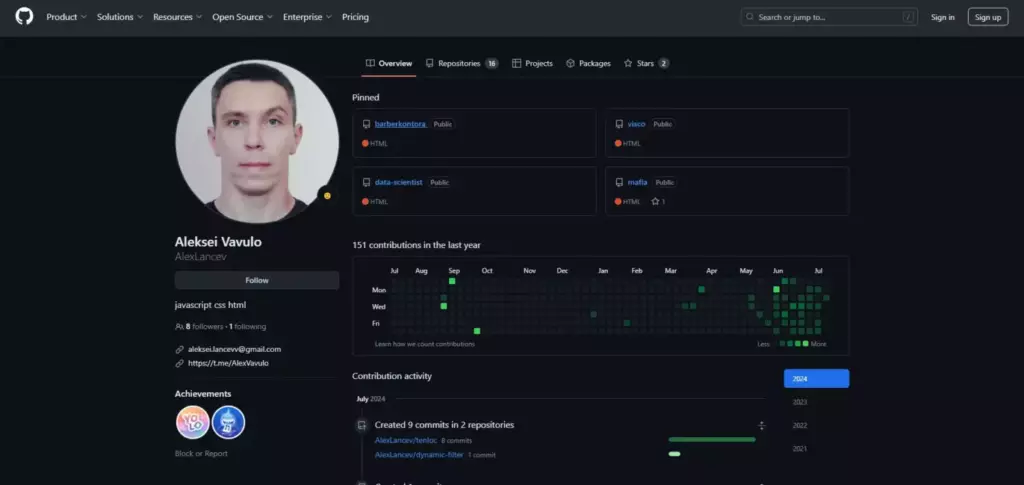The height and width of the screenshot is (485, 1024).
Task: Click the '151 contributions in the last year' text
Action: point(417,245)
